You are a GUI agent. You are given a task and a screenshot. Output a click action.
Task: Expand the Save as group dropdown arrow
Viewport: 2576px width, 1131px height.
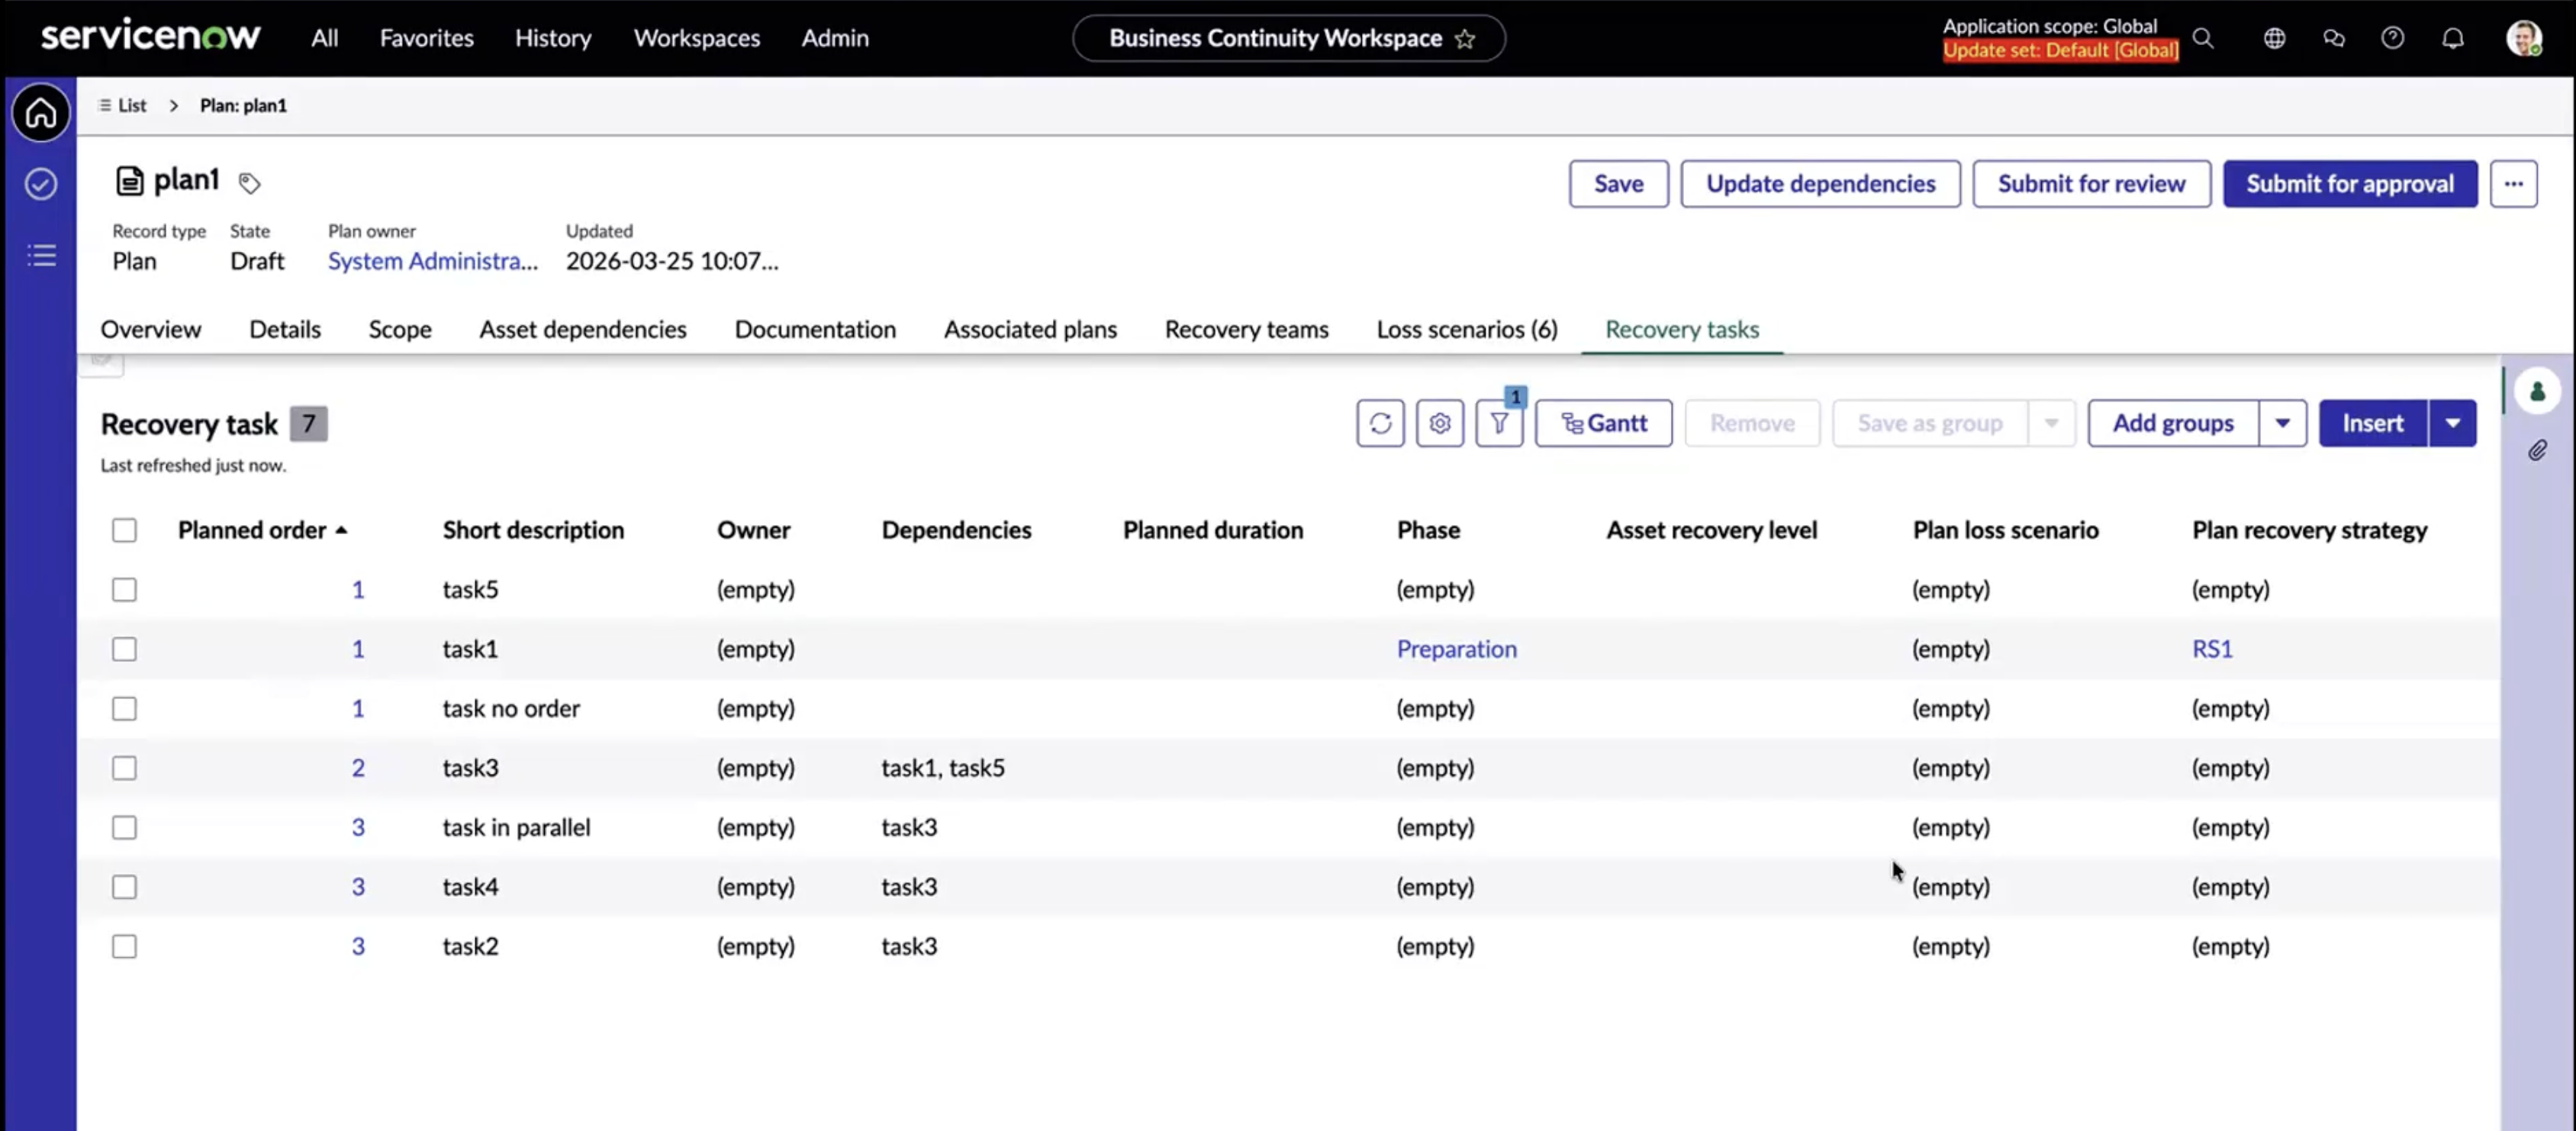coord(2051,423)
